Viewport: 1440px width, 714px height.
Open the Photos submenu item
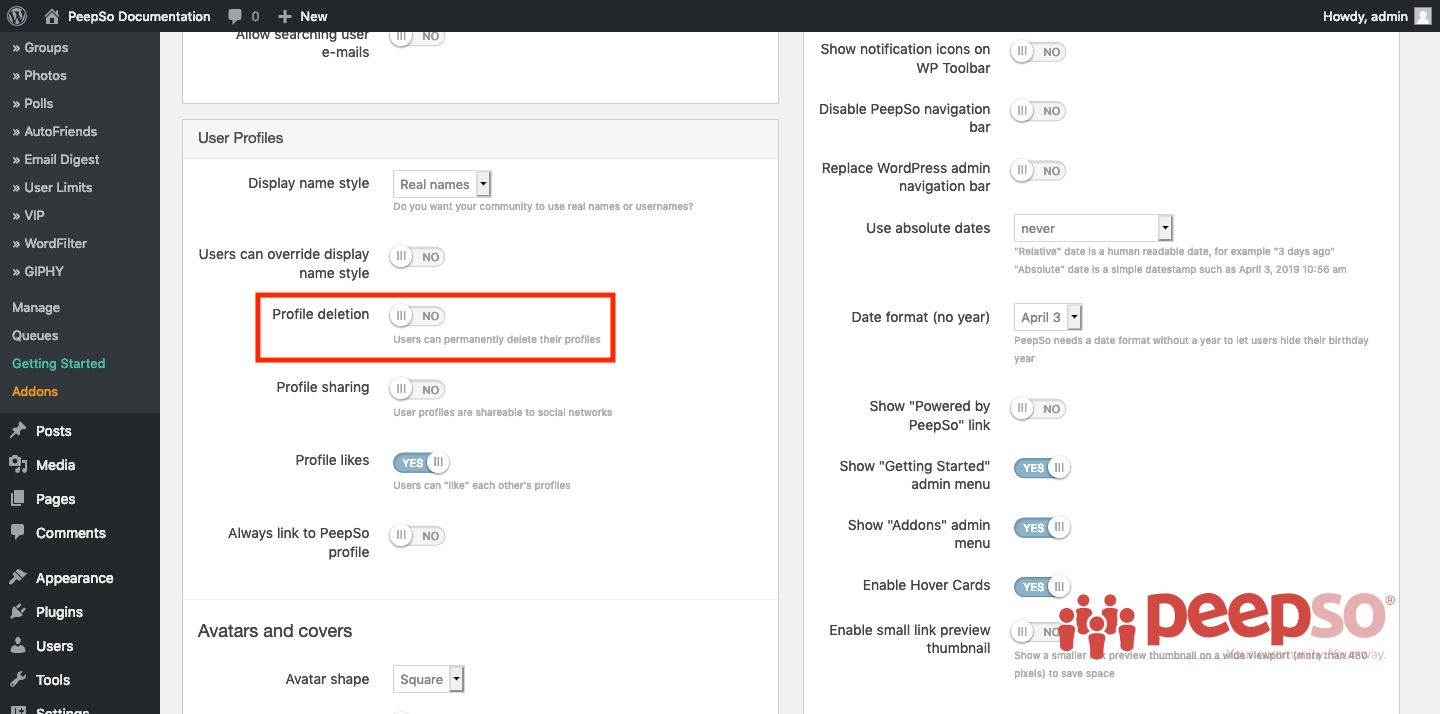[x=39, y=75]
